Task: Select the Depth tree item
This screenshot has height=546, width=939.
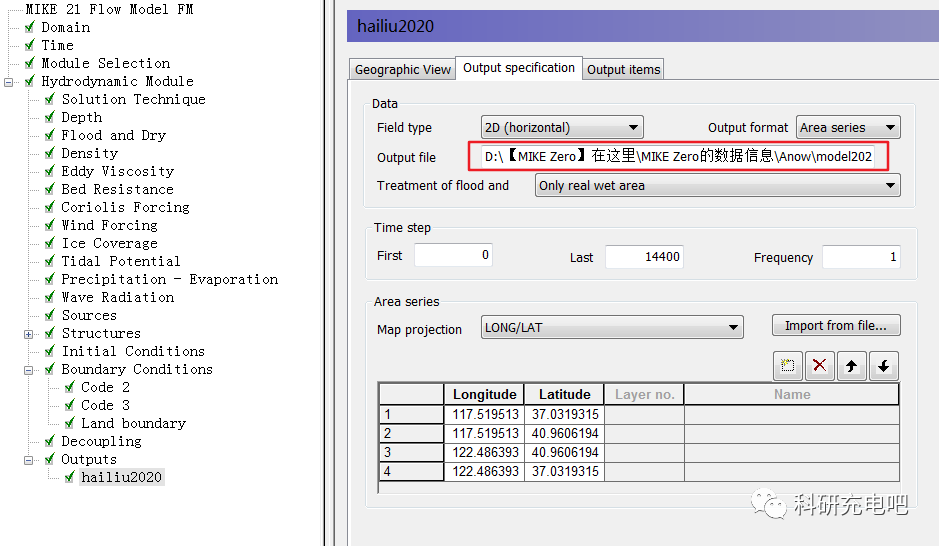Action: 81,117
